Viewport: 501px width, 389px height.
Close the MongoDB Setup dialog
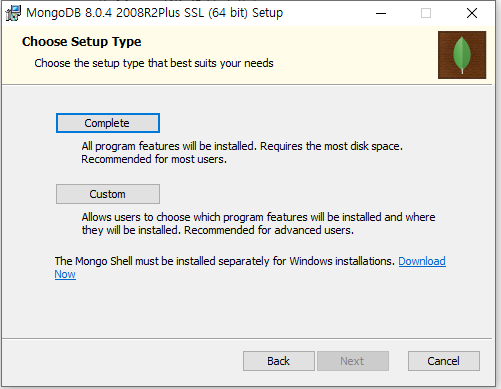(472, 13)
